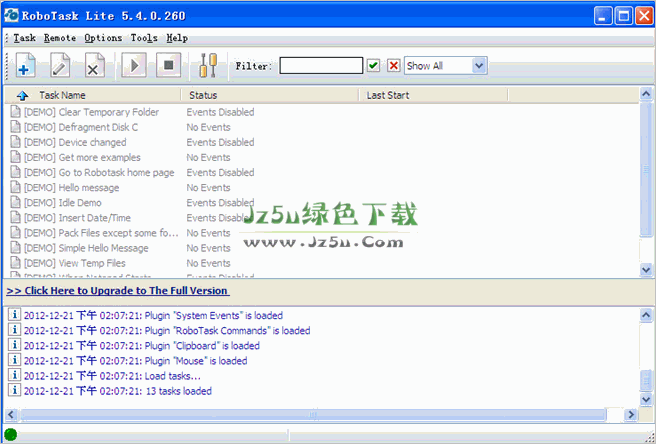Viewport: 656px width, 444px height.
Task: Select the log entry about RoboTask Commands plugin
Action: click(167, 331)
